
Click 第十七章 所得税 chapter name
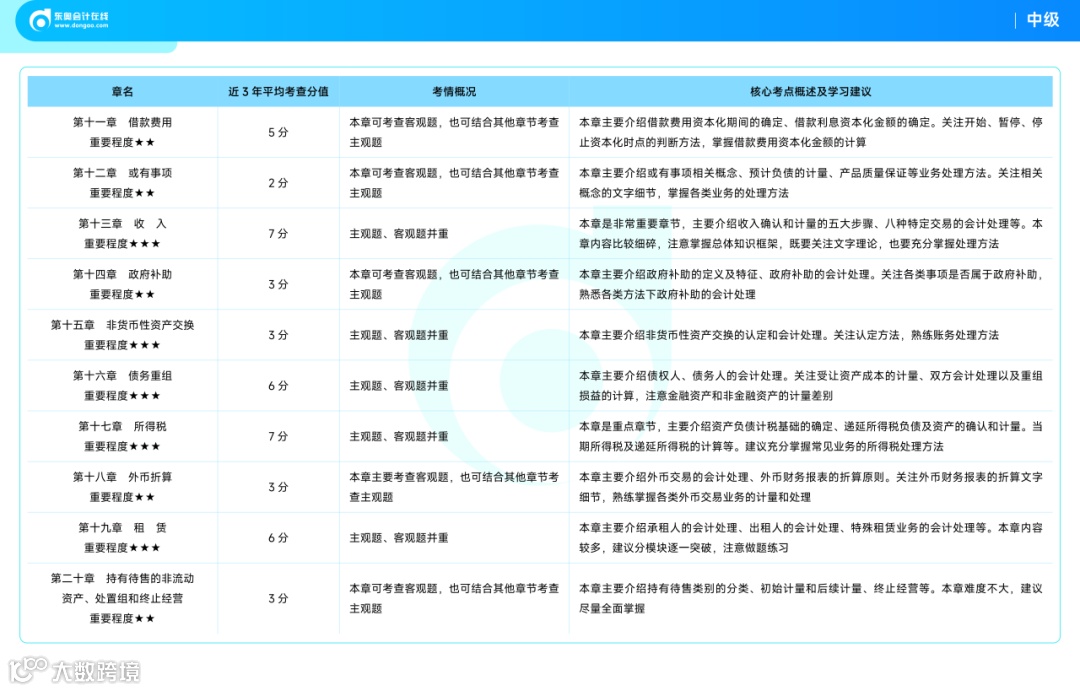pyautogui.click(x=123, y=426)
